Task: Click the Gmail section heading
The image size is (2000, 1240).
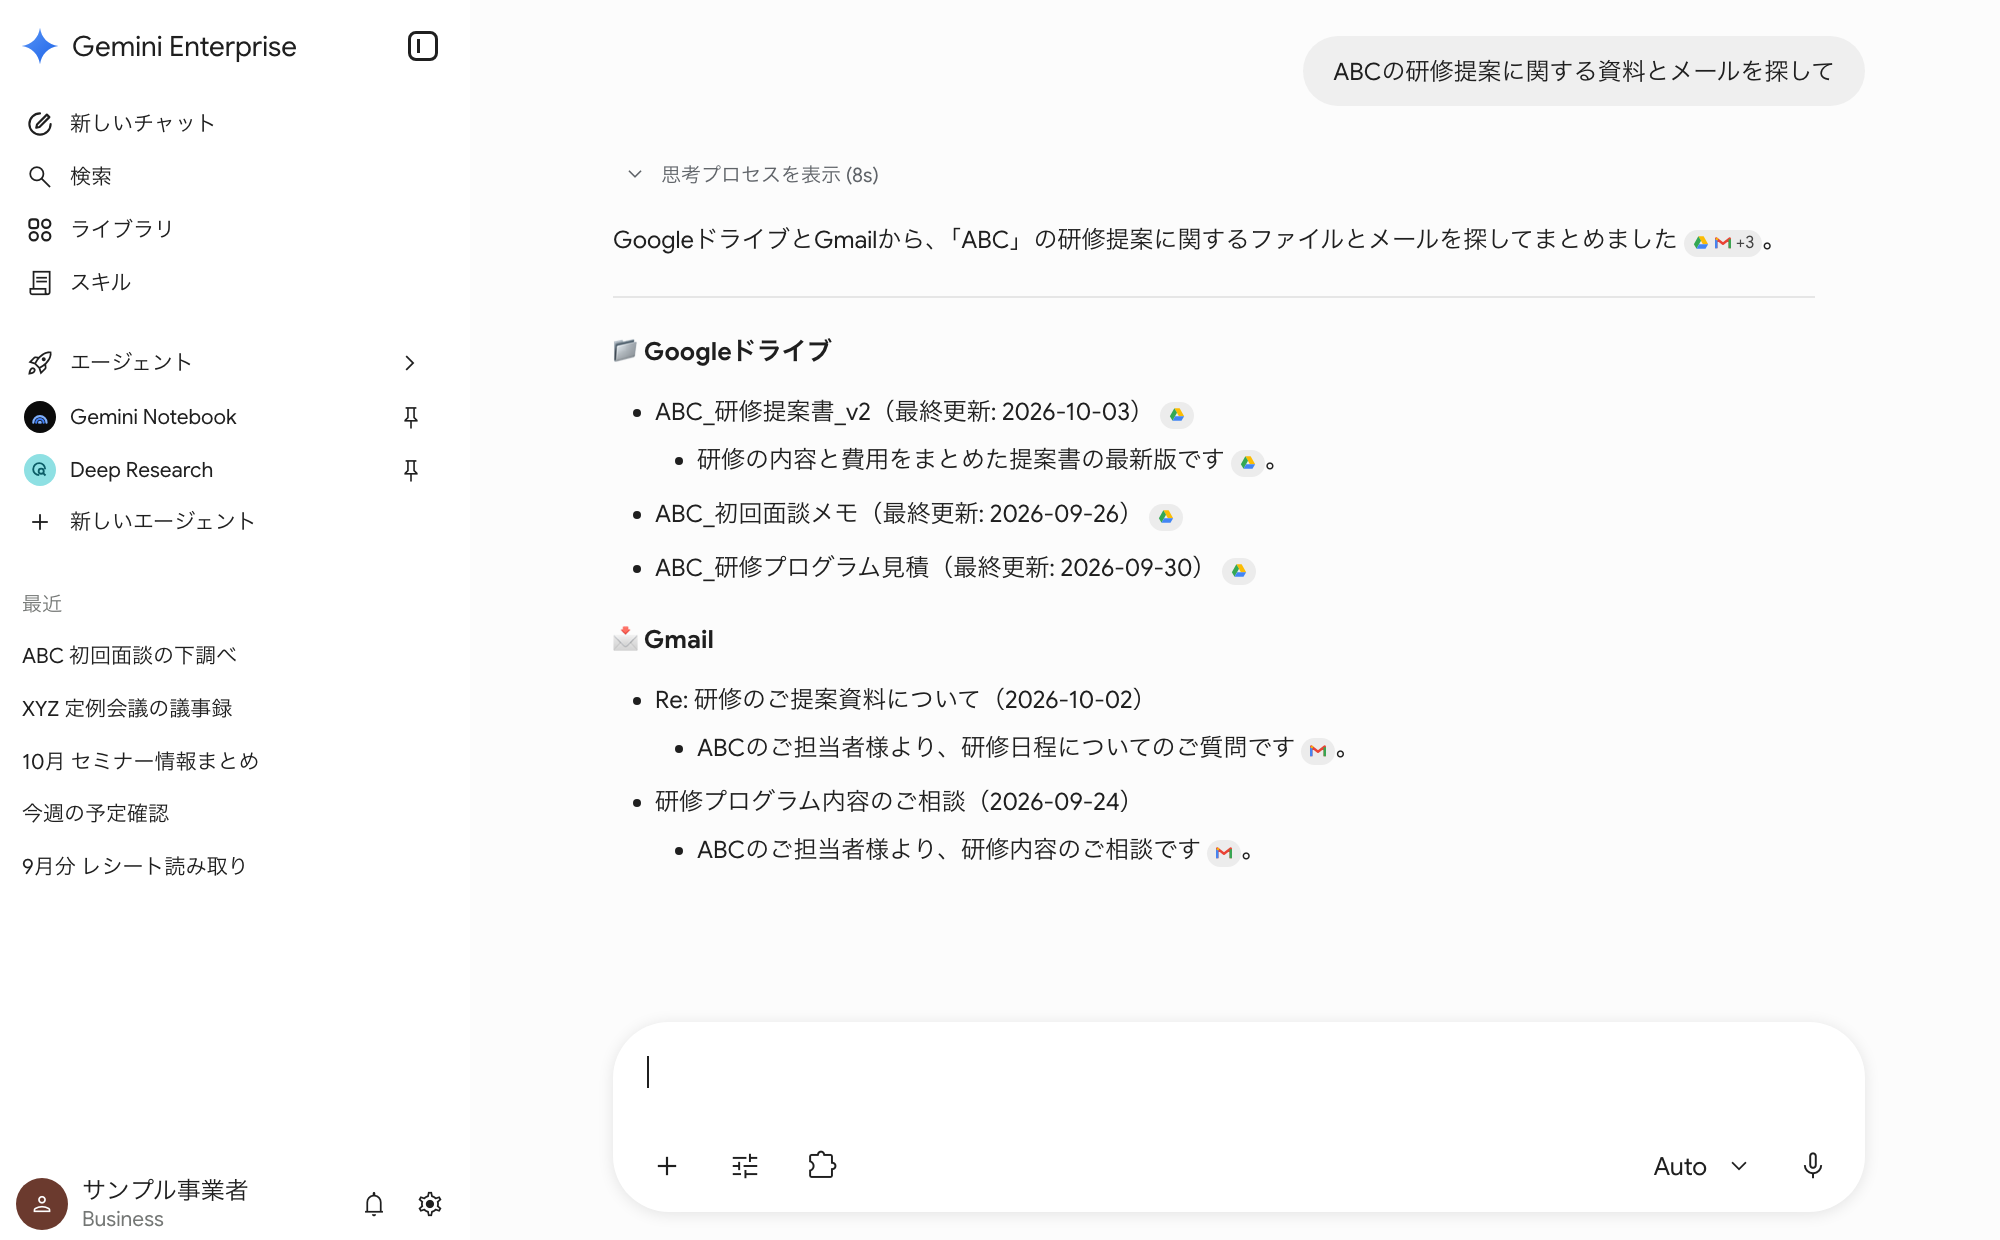Action: click(x=663, y=639)
